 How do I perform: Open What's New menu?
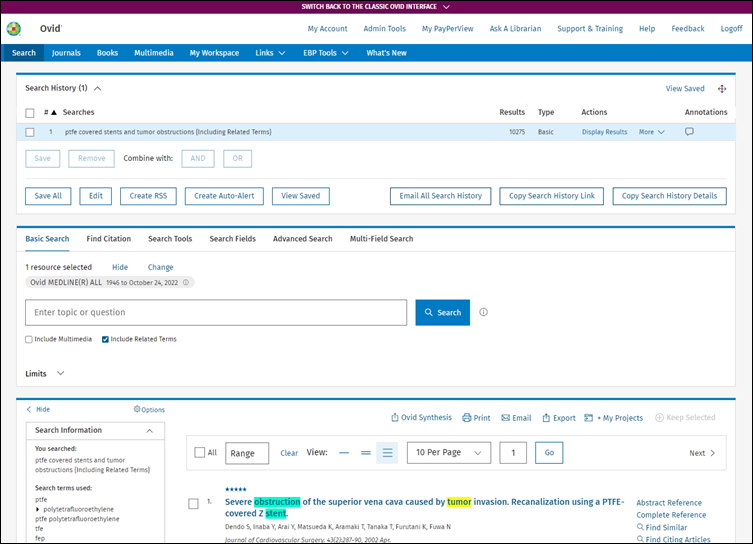coord(387,53)
